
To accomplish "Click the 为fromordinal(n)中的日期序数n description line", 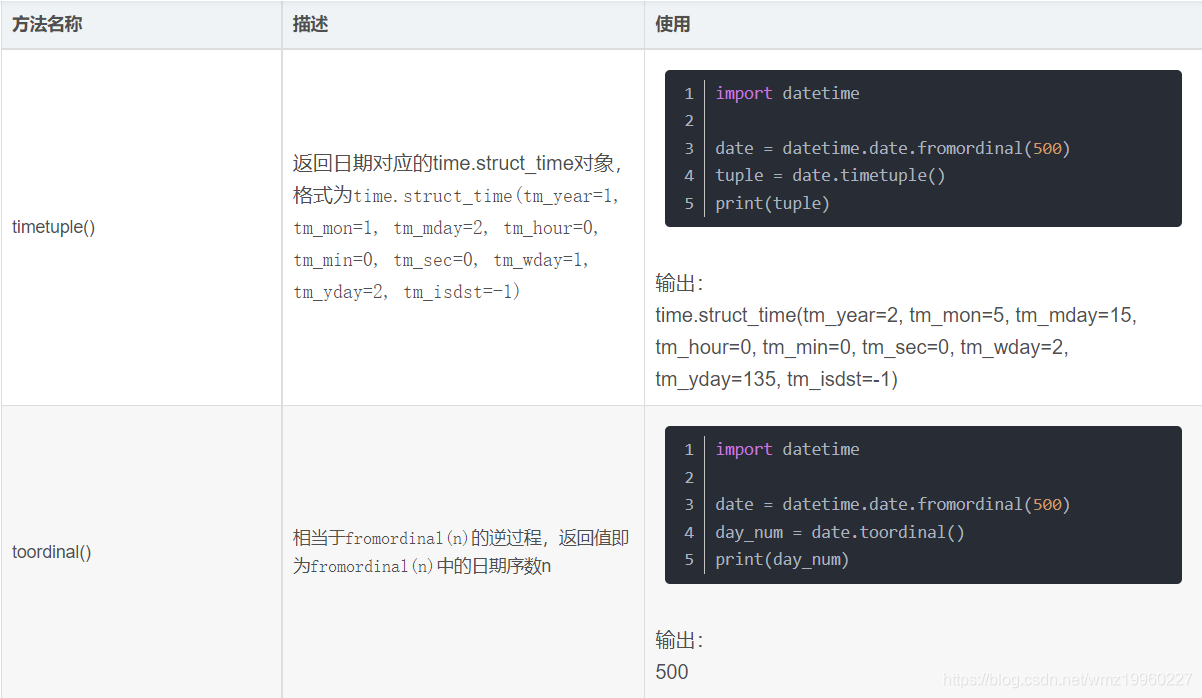I will click(x=423, y=566).
